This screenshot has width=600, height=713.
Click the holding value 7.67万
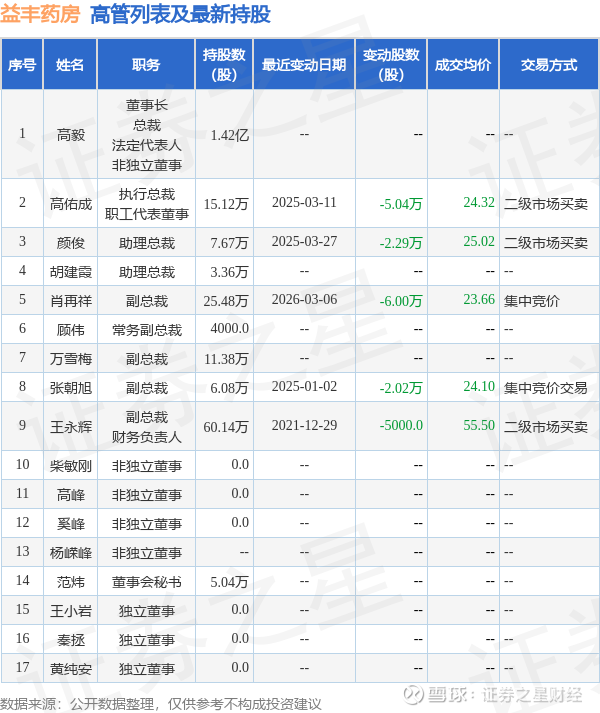[x=229, y=243]
